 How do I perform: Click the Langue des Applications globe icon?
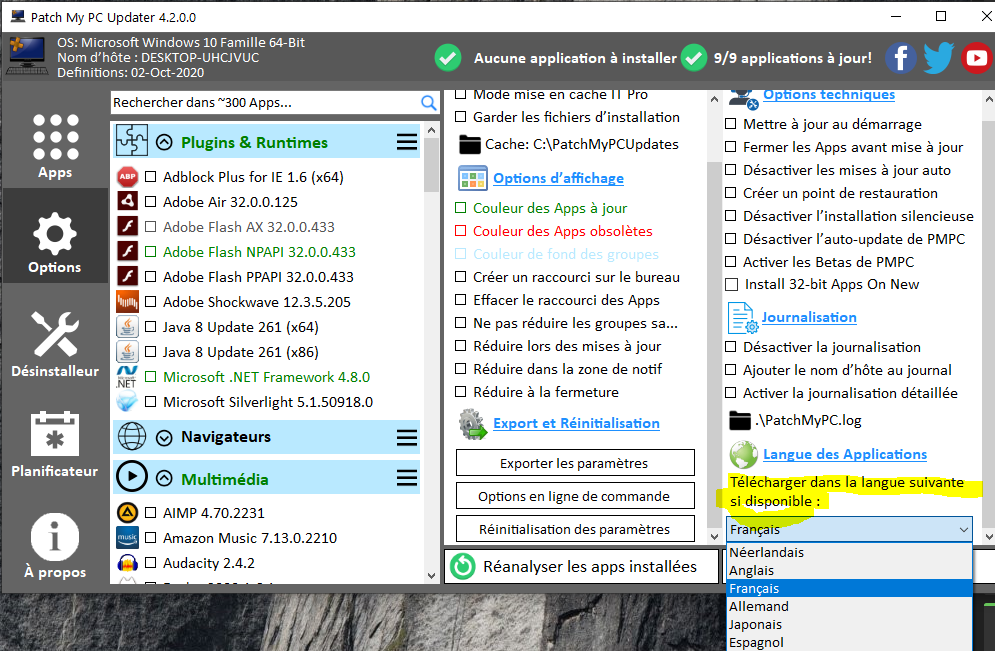[743, 454]
